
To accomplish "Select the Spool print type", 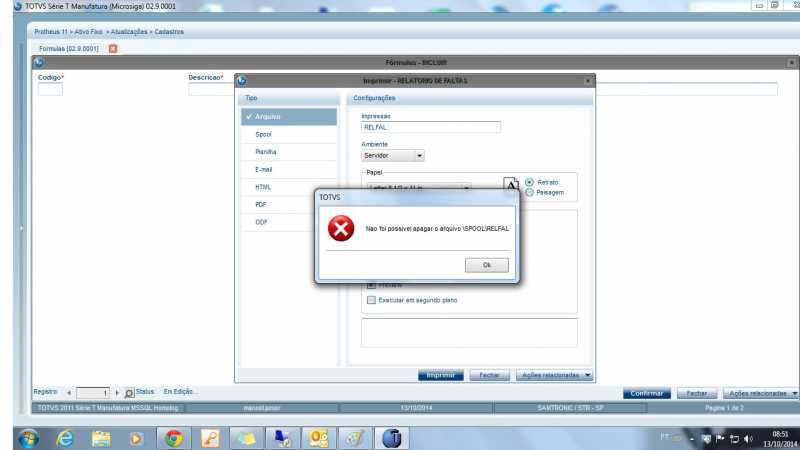I will click(x=289, y=134).
